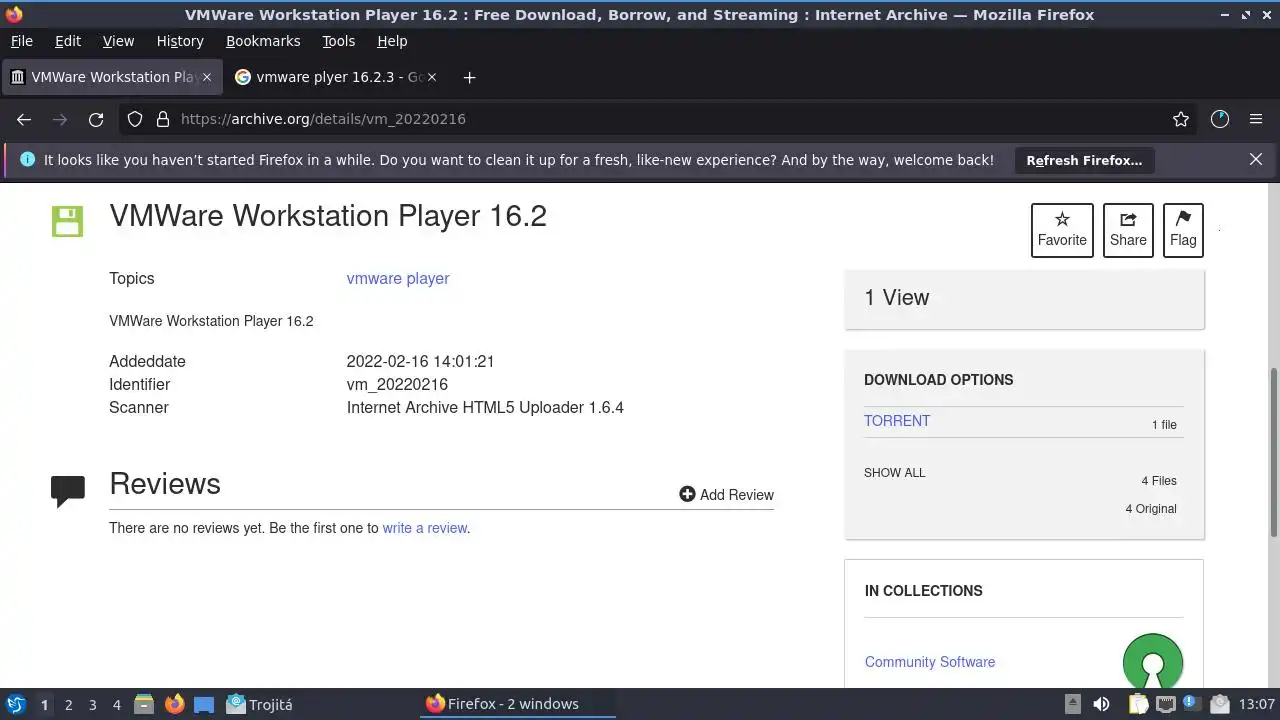Image resolution: width=1280 pixels, height=720 pixels.
Task: Click the taskbar clock showing 13:07
Action: [x=1257, y=704]
